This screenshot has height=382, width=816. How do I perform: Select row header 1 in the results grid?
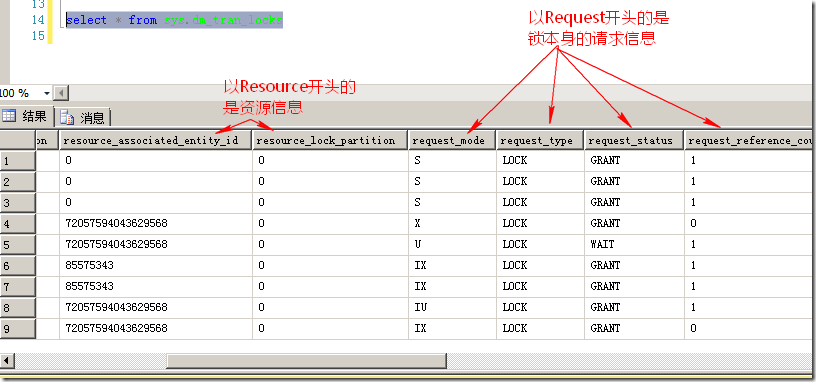(x=18, y=161)
